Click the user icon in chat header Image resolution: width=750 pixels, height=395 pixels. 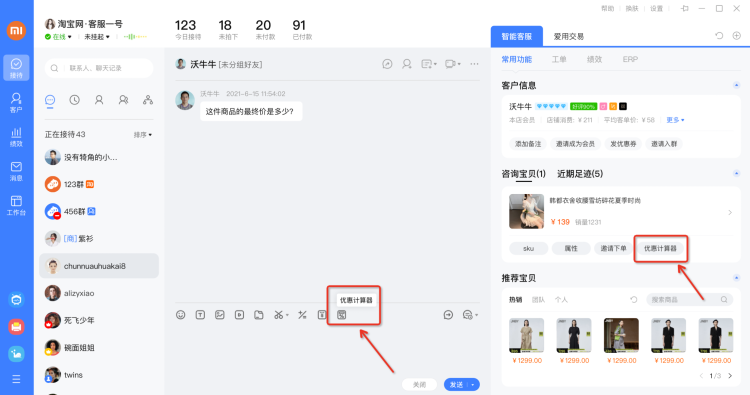coord(407,64)
